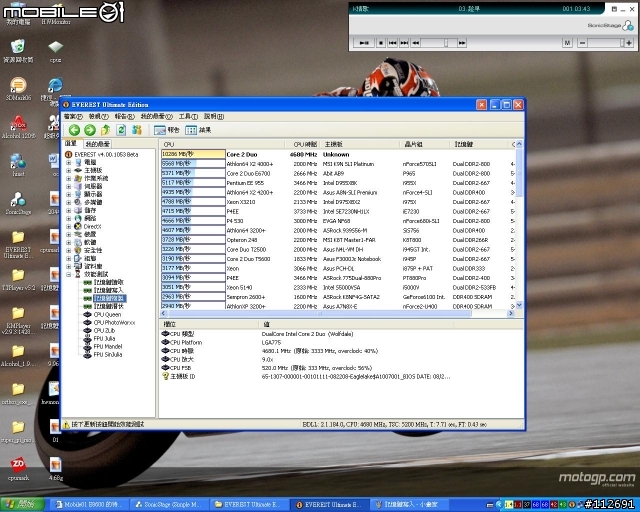Select the FPU Julia benchmark
Viewport: 640px width, 512px height.
point(104,338)
